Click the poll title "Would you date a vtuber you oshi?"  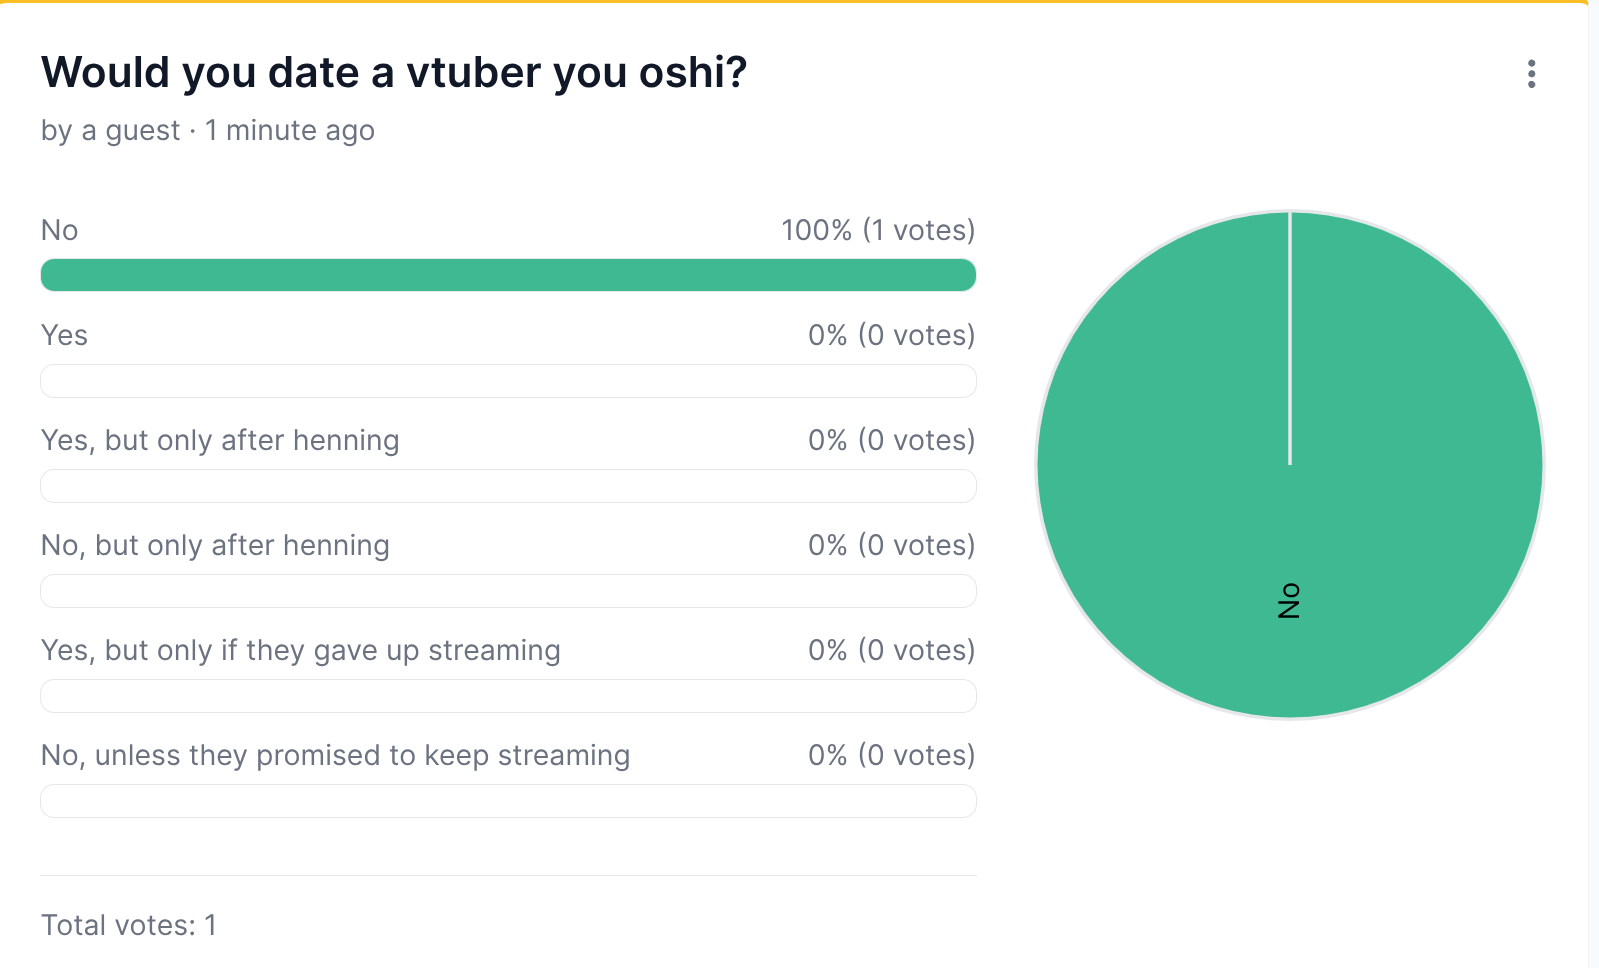[394, 73]
